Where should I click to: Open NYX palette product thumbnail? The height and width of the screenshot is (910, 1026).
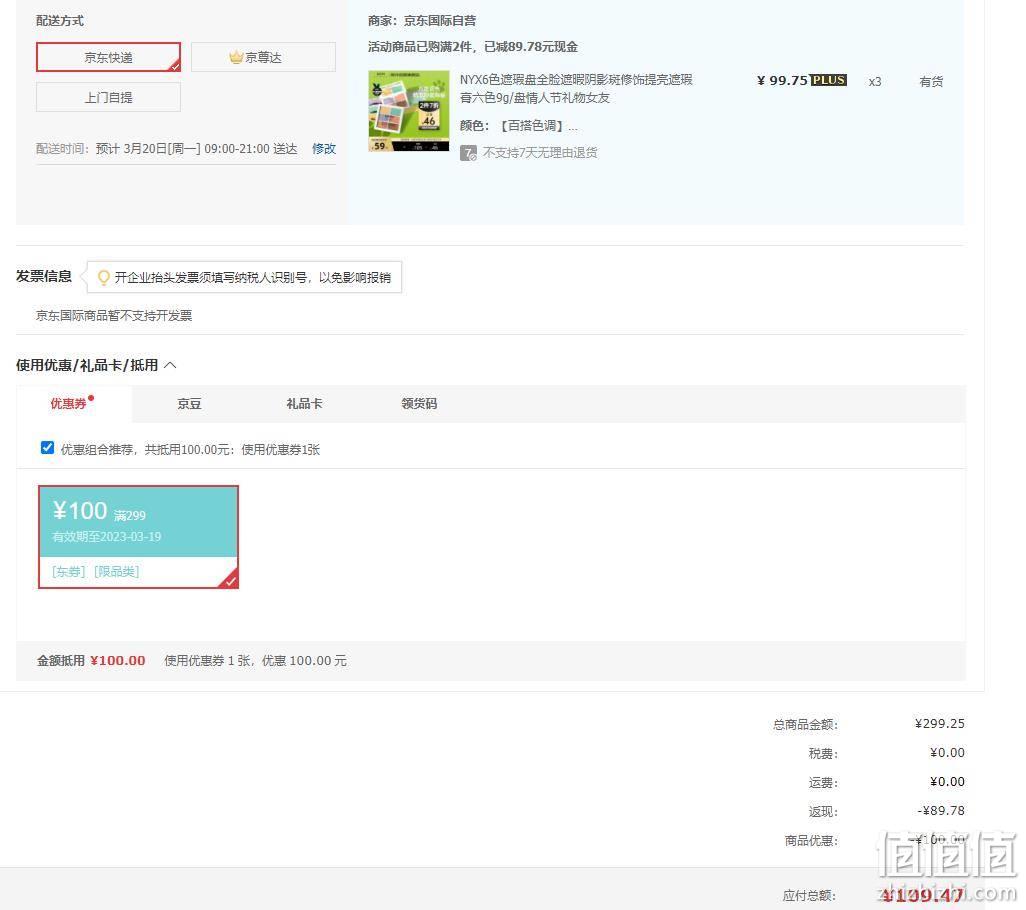pyautogui.click(x=409, y=111)
